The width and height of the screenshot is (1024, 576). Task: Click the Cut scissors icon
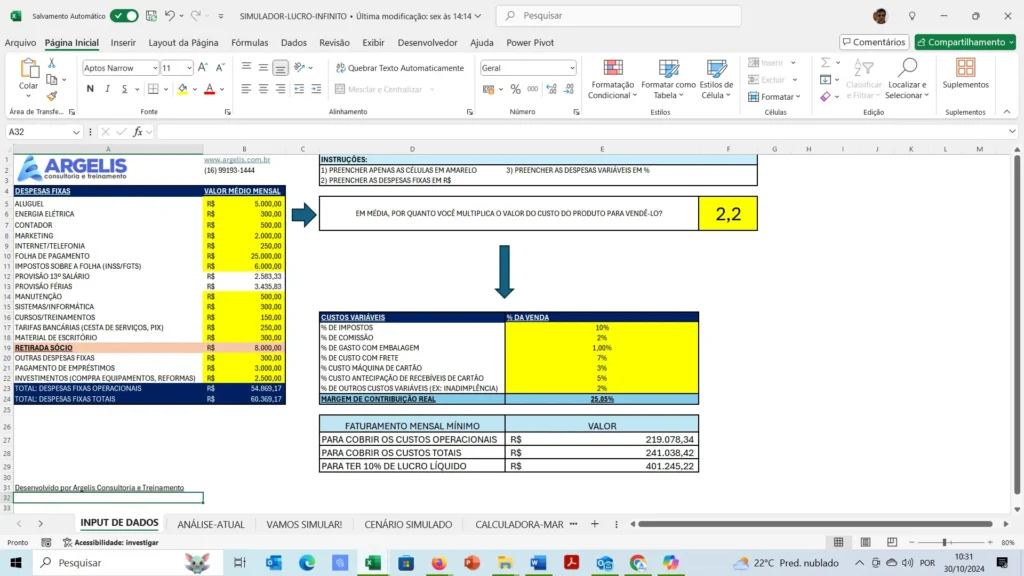[52, 63]
